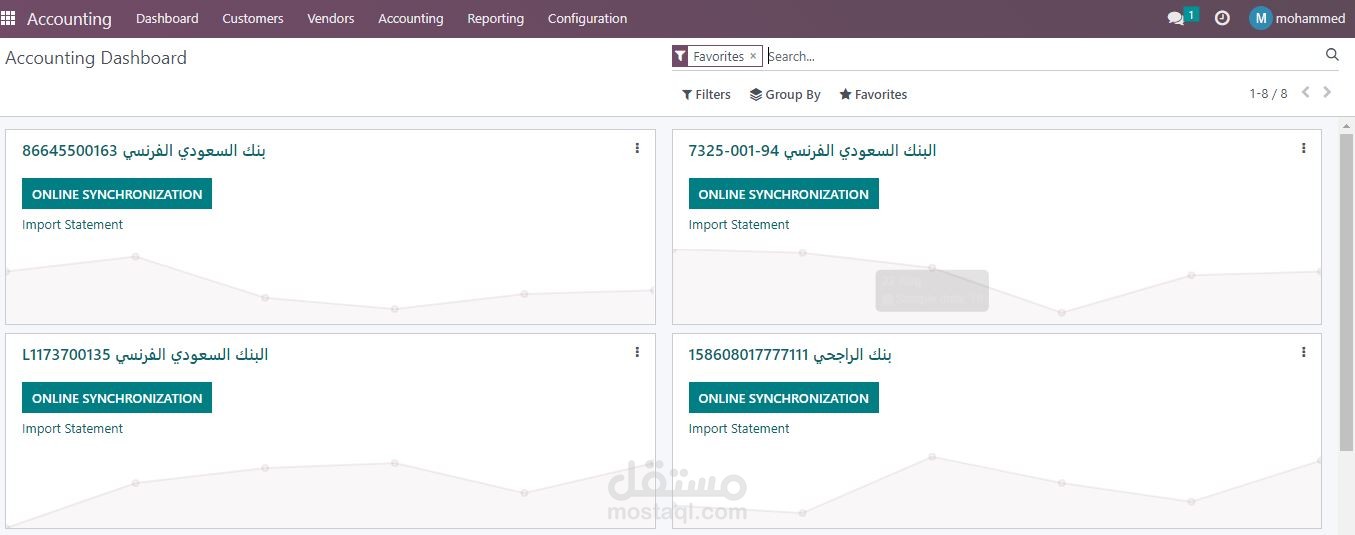1355x535 pixels.
Task: Click Online Synchronization on 86645500163 card
Action: 117,194
